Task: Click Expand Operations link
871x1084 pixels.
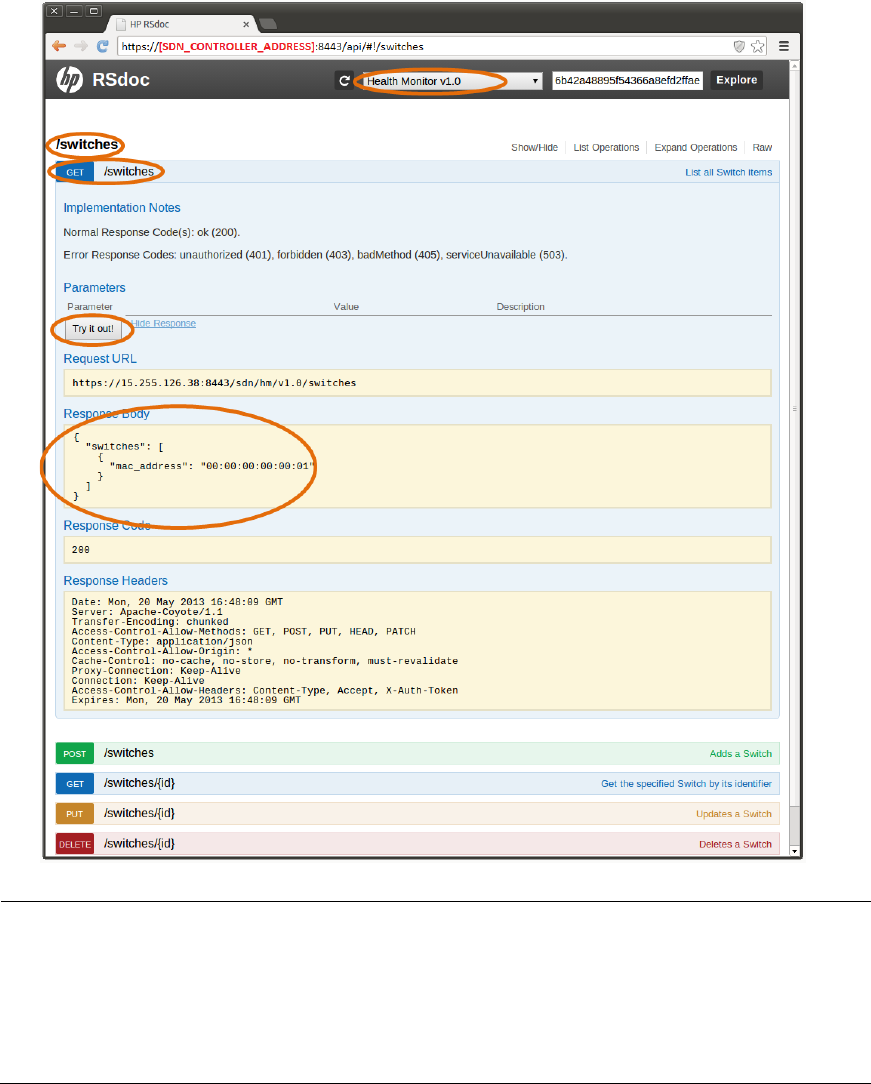Action: click(695, 148)
